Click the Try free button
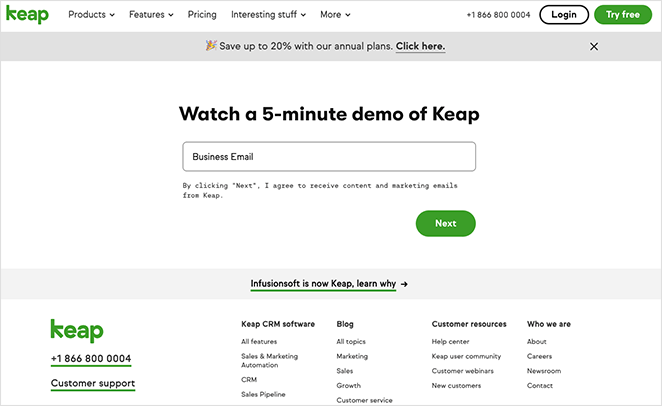 (623, 15)
